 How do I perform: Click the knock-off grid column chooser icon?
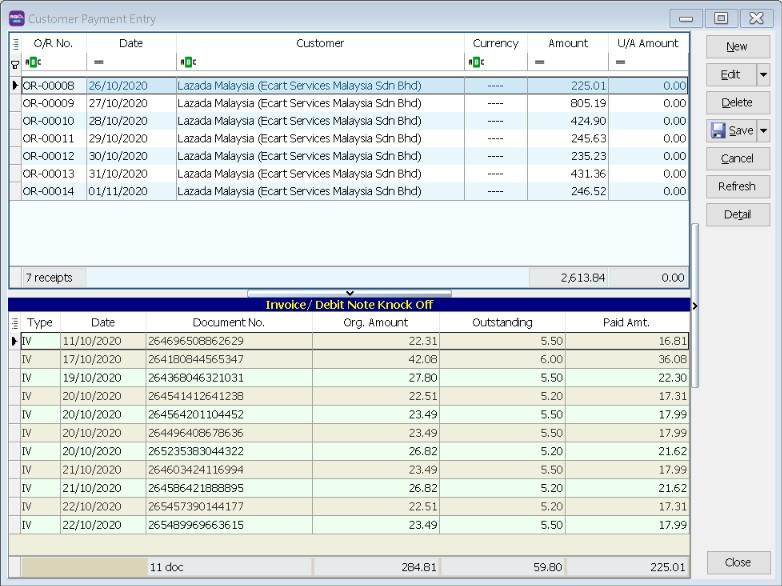click(15, 323)
